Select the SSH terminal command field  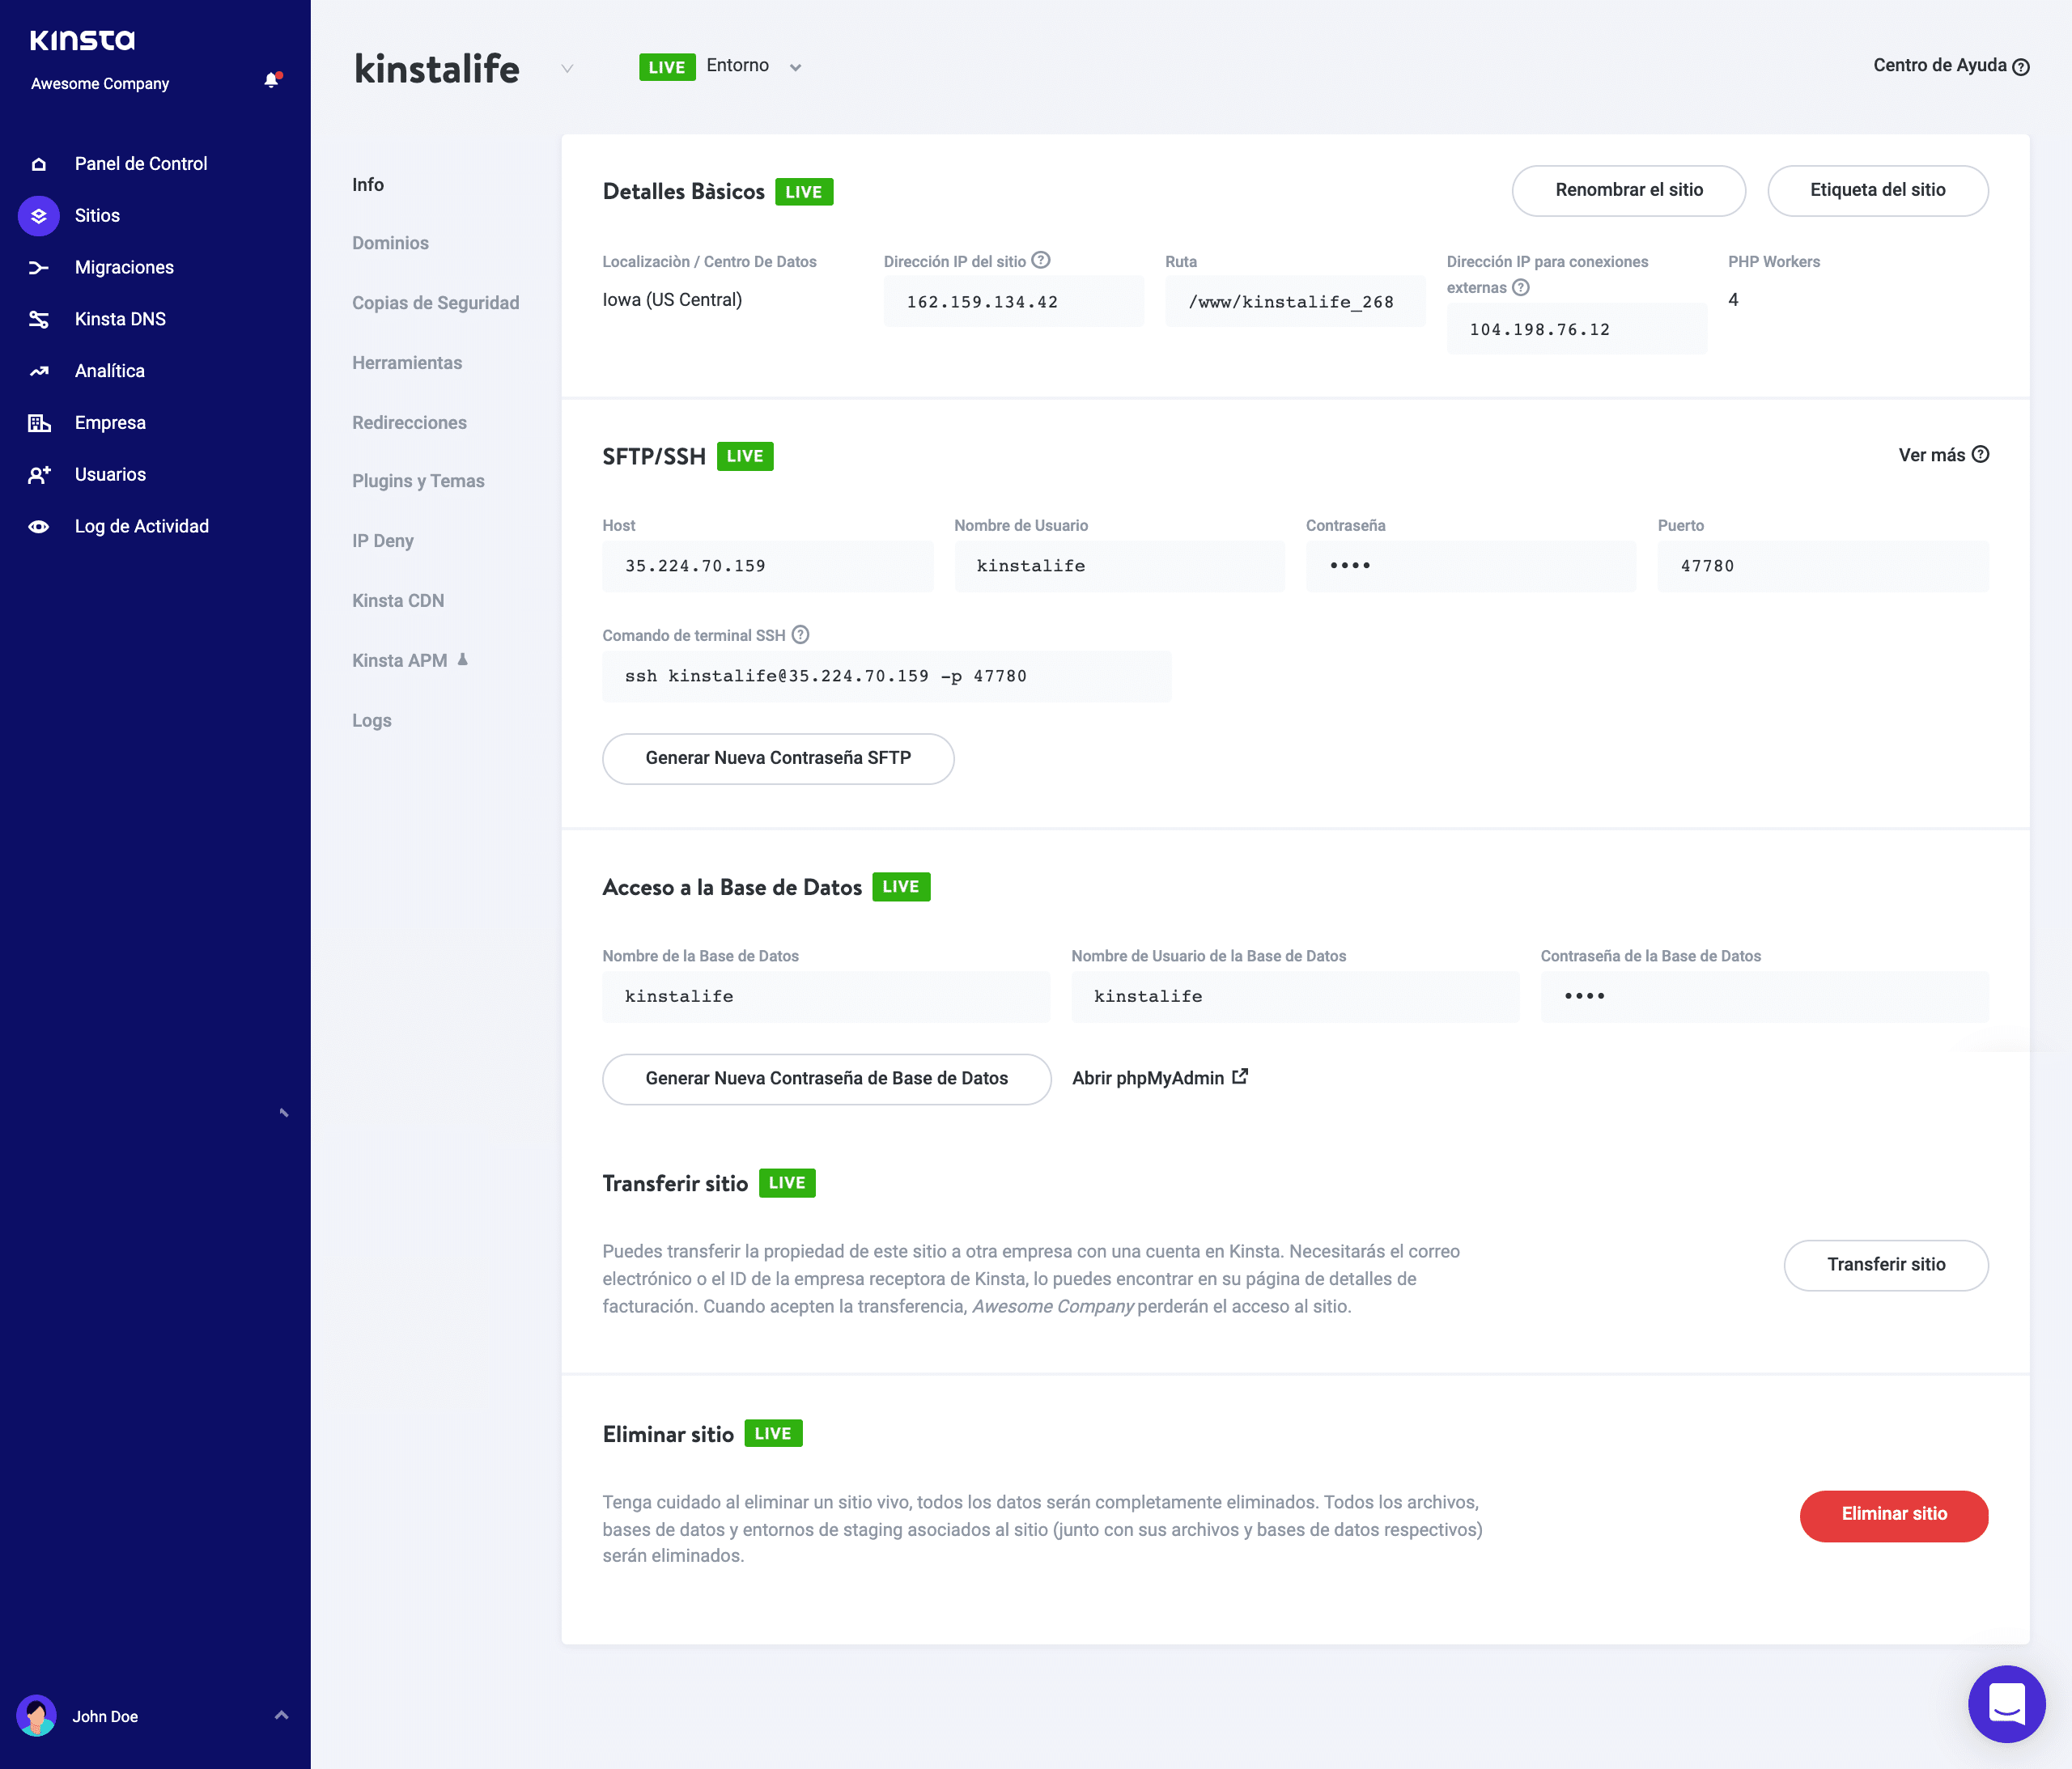pos(886,676)
